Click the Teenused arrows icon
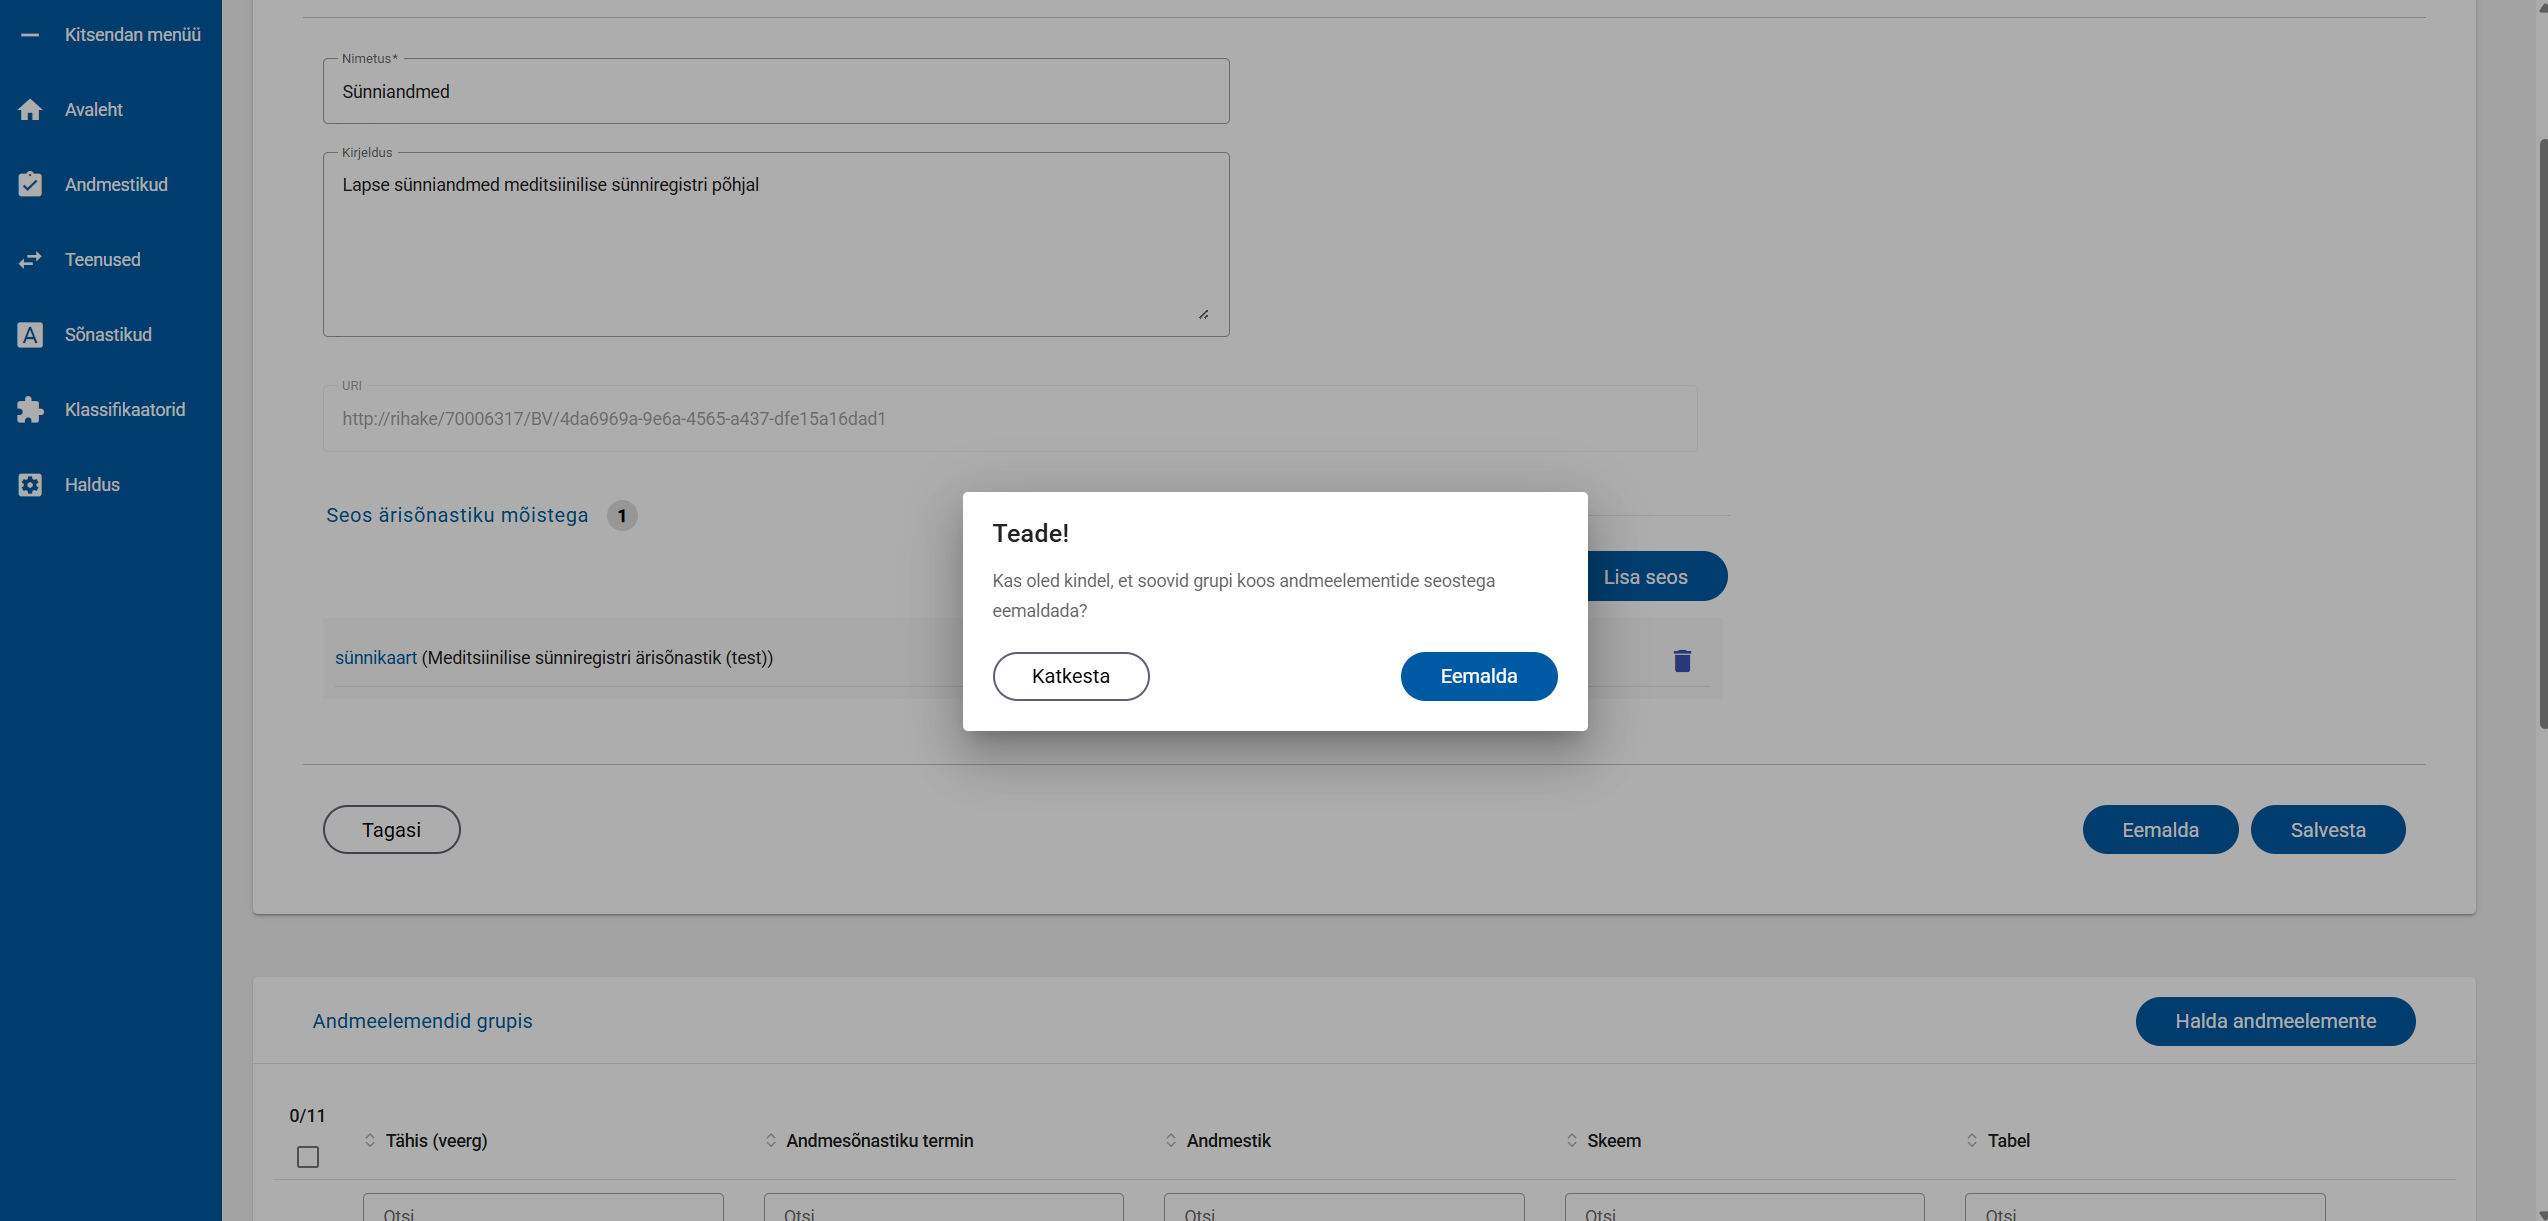 tap(30, 260)
